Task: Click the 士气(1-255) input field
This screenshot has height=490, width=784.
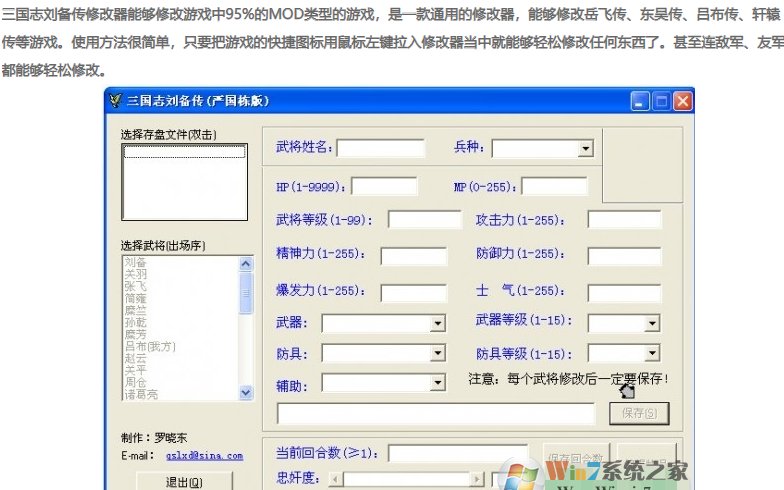Action: coord(624,293)
